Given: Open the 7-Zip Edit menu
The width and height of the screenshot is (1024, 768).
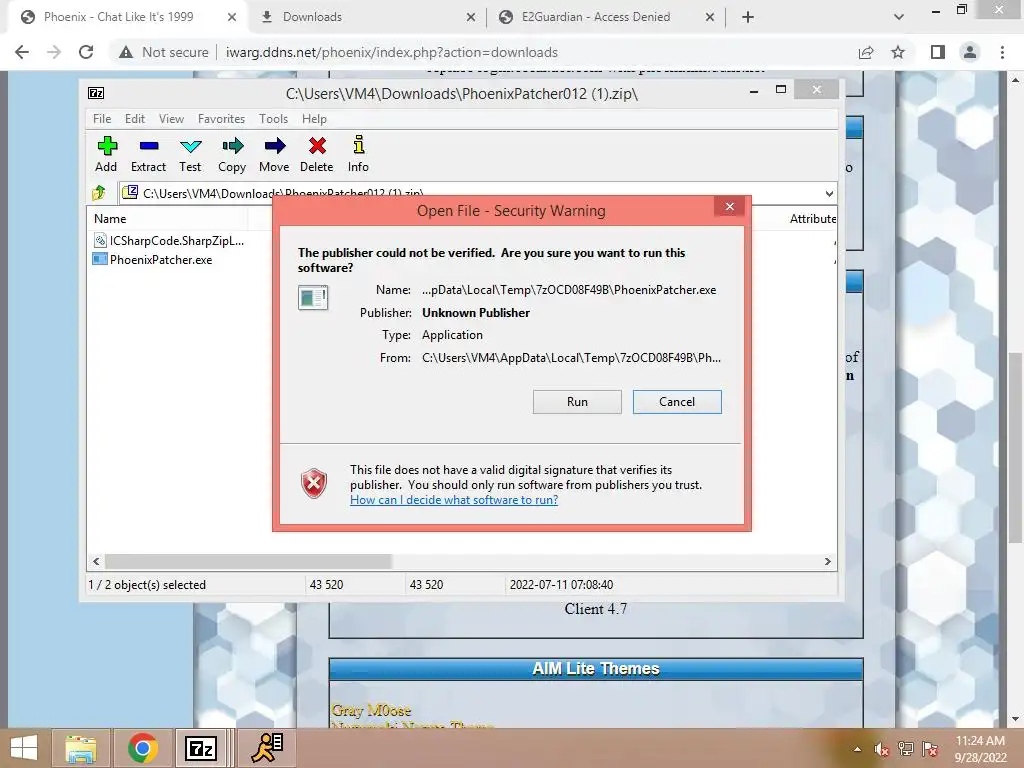Looking at the screenshot, I should [135, 119].
